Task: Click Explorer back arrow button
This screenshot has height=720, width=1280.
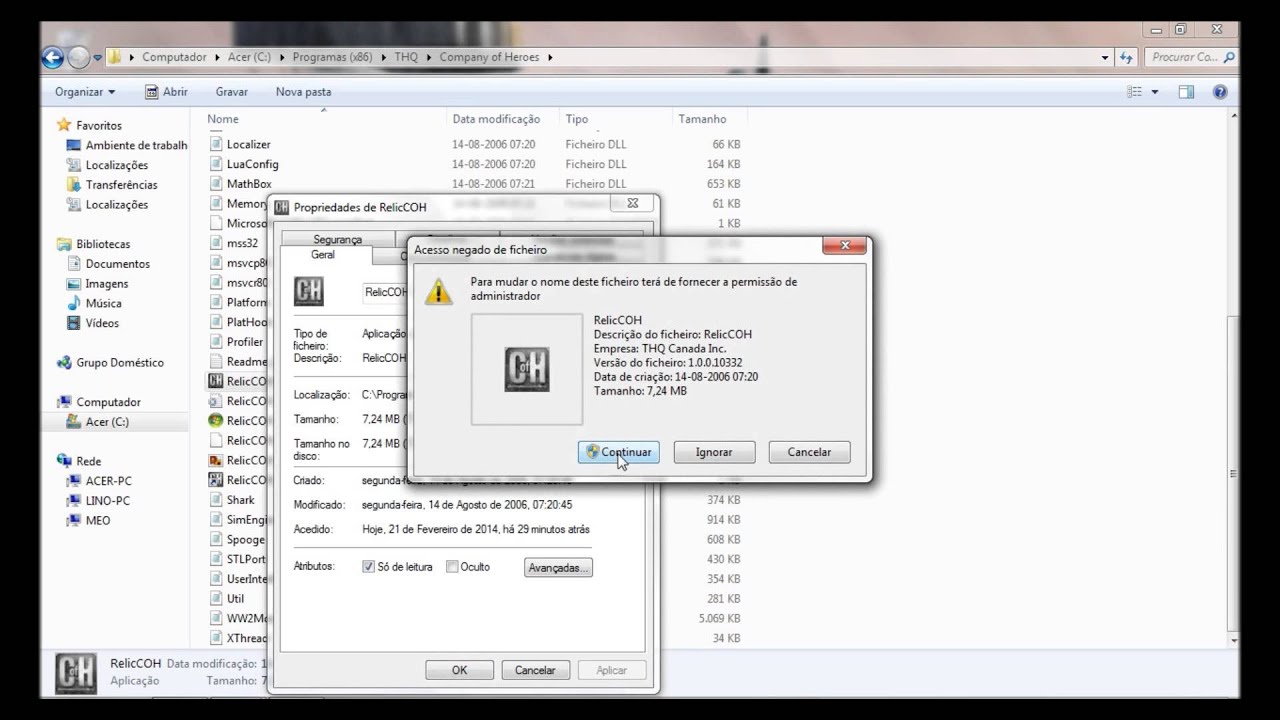Action: pyautogui.click(x=53, y=58)
